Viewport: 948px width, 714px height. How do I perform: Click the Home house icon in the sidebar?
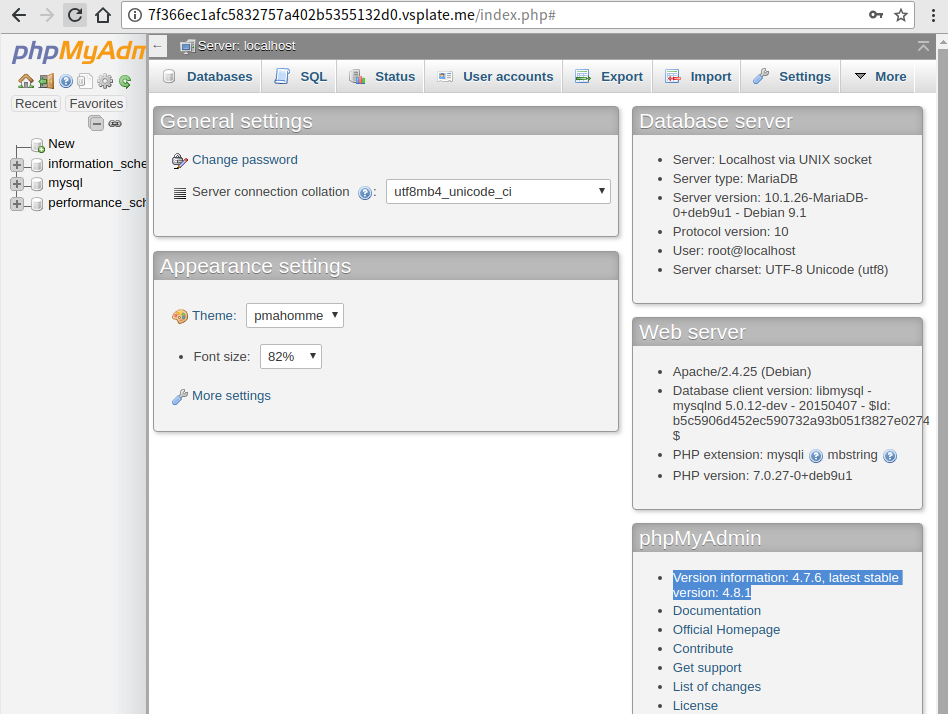pyautogui.click(x=25, y=81)
